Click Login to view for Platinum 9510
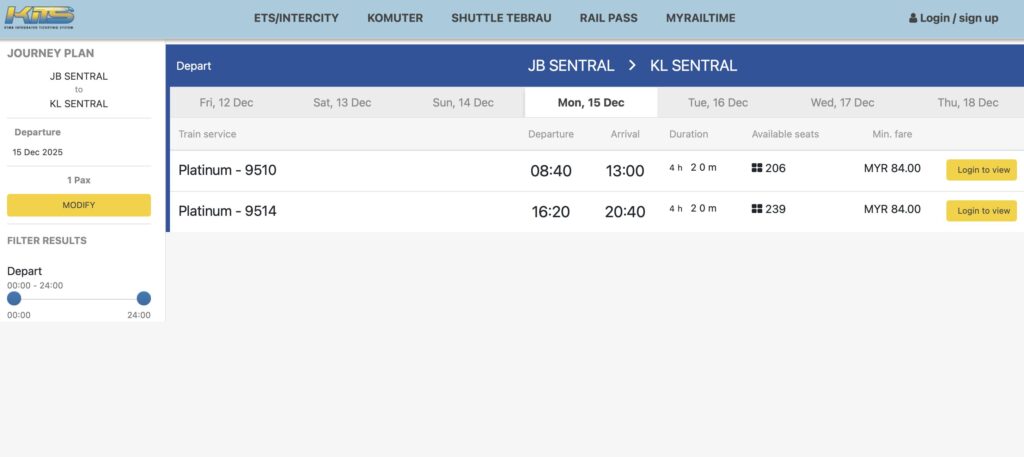 pyautogui.click(x=981, y=170)
